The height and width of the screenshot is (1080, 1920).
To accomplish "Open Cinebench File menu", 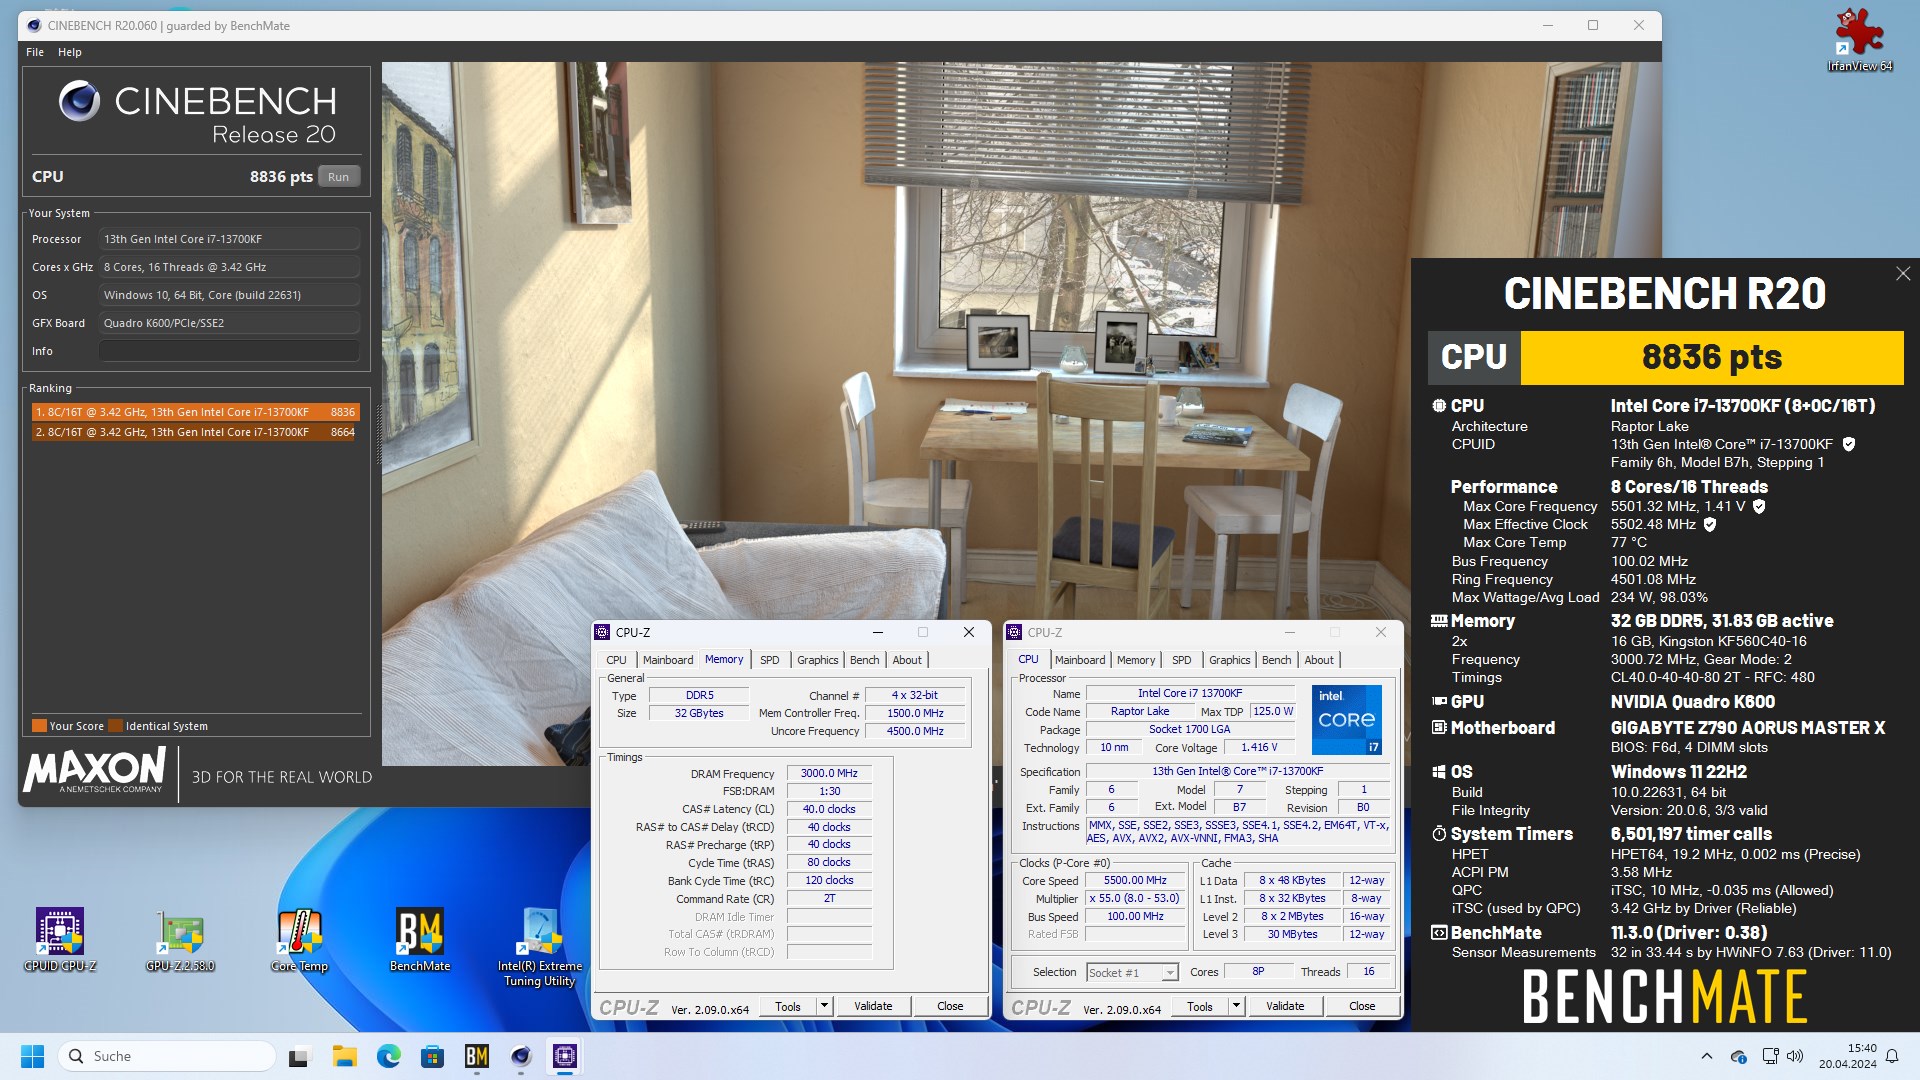I will click(35, 52).
